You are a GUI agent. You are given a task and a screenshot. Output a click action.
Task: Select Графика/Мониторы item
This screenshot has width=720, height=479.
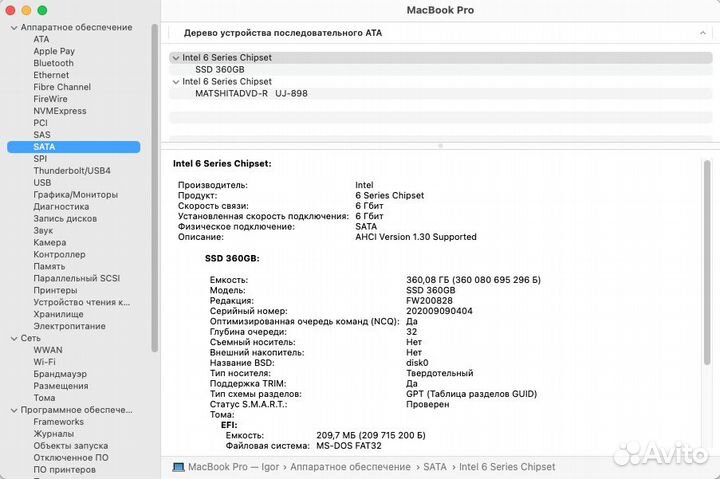75,195
